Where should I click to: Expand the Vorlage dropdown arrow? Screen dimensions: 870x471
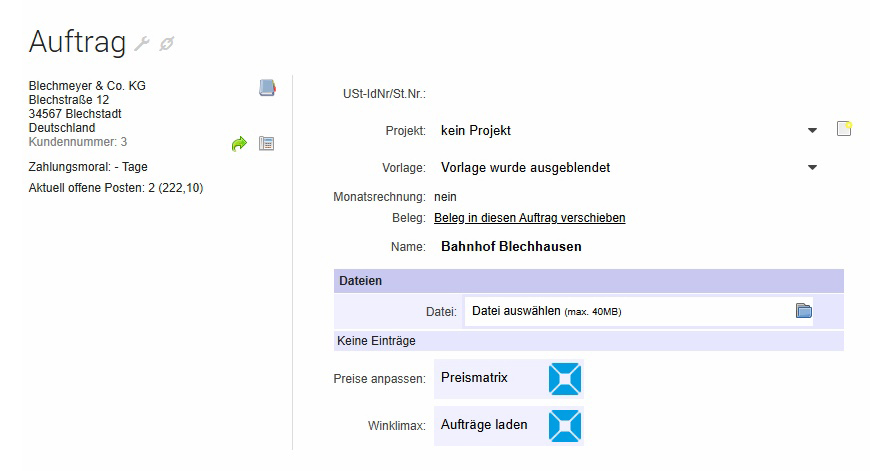(812, 168)
